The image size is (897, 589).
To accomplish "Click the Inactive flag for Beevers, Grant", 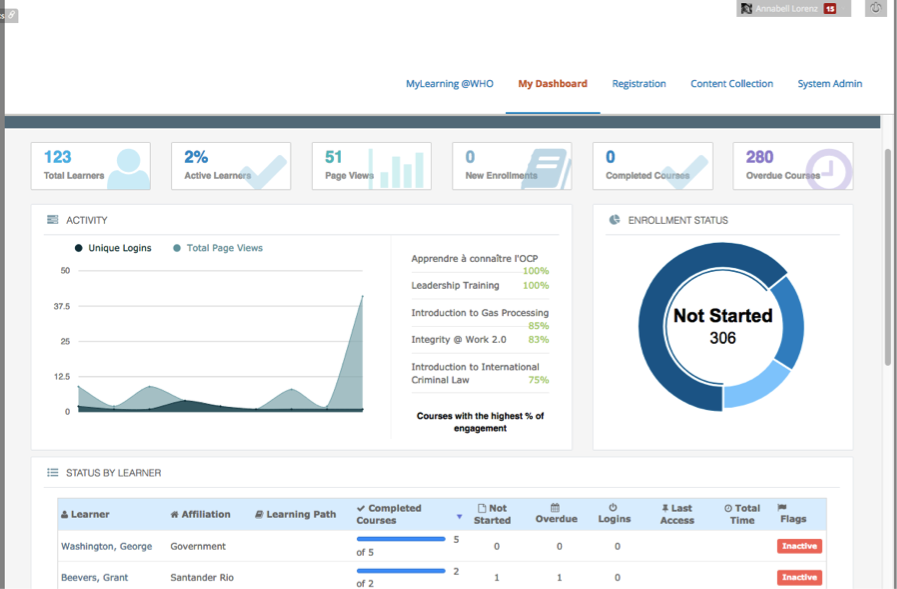I will [799, 578].
